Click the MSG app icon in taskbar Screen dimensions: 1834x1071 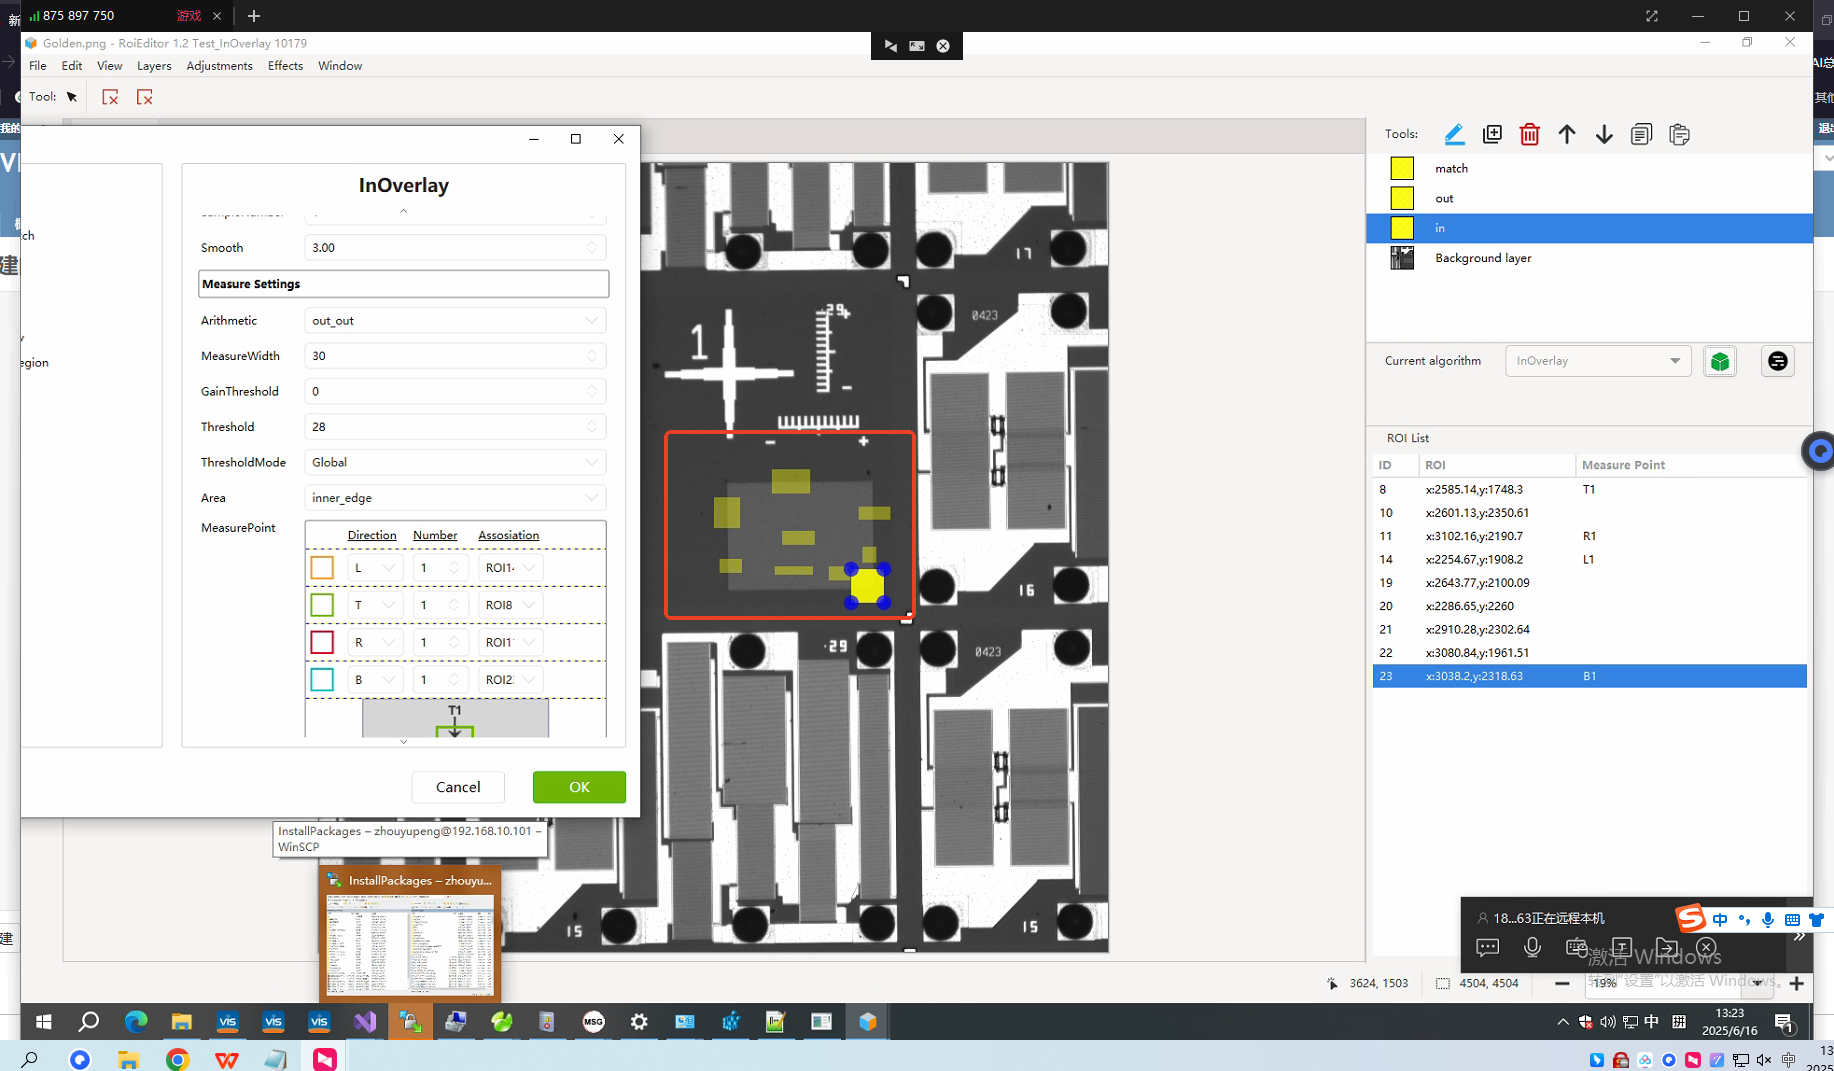[x=593, y=1022]
